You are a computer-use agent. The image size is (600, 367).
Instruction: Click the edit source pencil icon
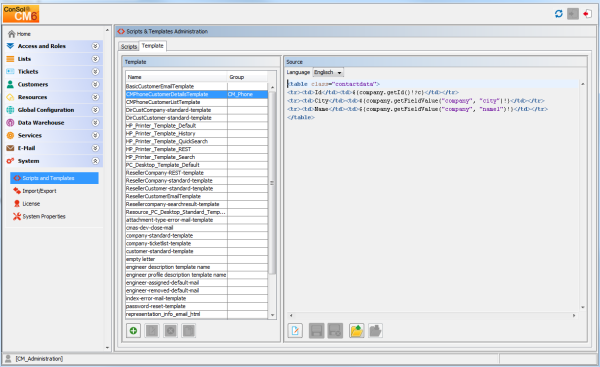pyautogui.click(x=295, y=331)
